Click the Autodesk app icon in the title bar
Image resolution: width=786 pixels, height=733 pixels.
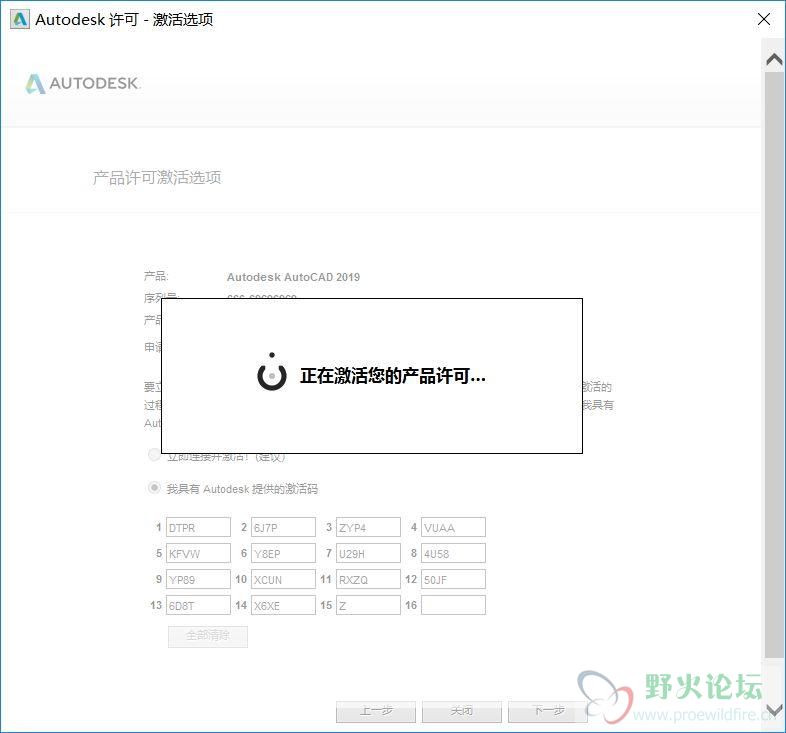[20, 19]
